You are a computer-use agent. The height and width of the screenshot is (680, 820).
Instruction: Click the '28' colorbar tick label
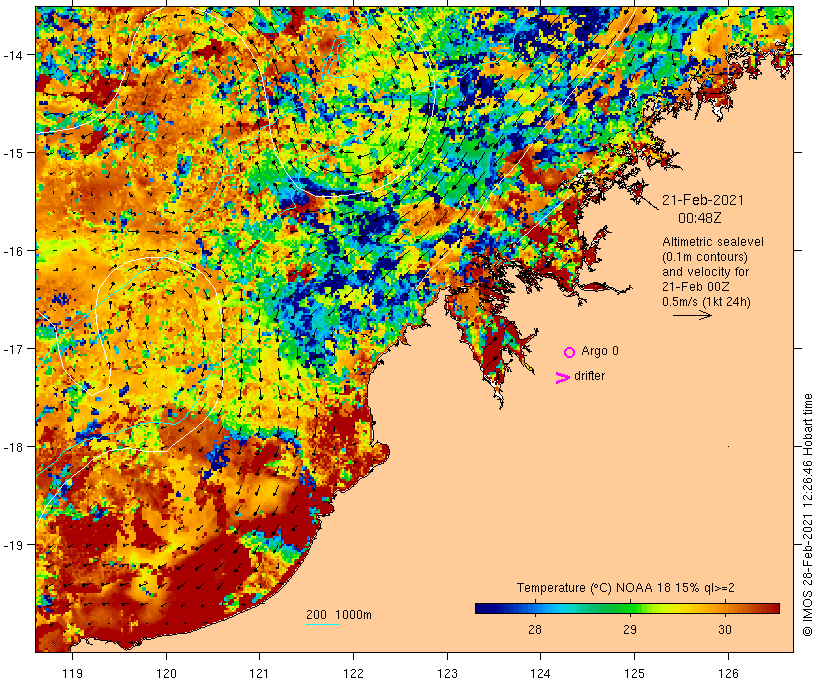534,629
